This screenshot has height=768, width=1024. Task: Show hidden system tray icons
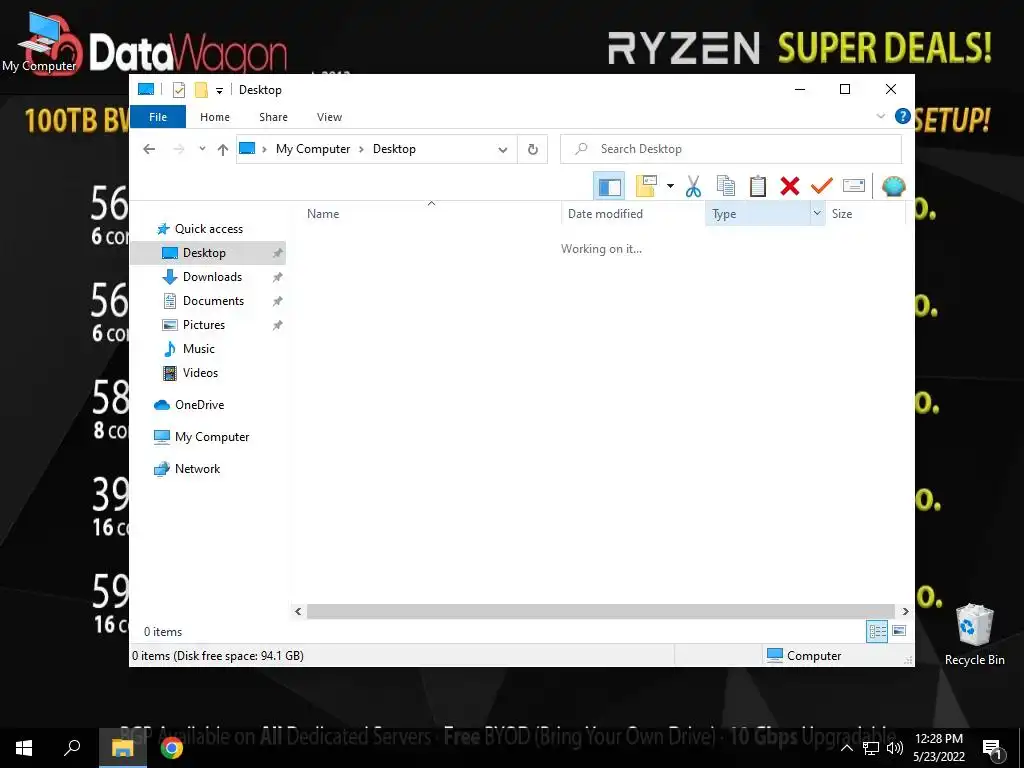(846, 748)
